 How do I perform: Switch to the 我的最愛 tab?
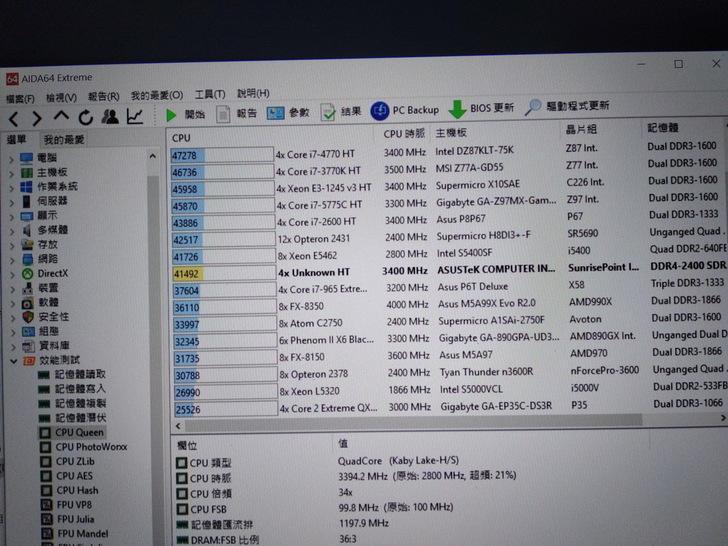pyautogui.click(x=64, y=140)
